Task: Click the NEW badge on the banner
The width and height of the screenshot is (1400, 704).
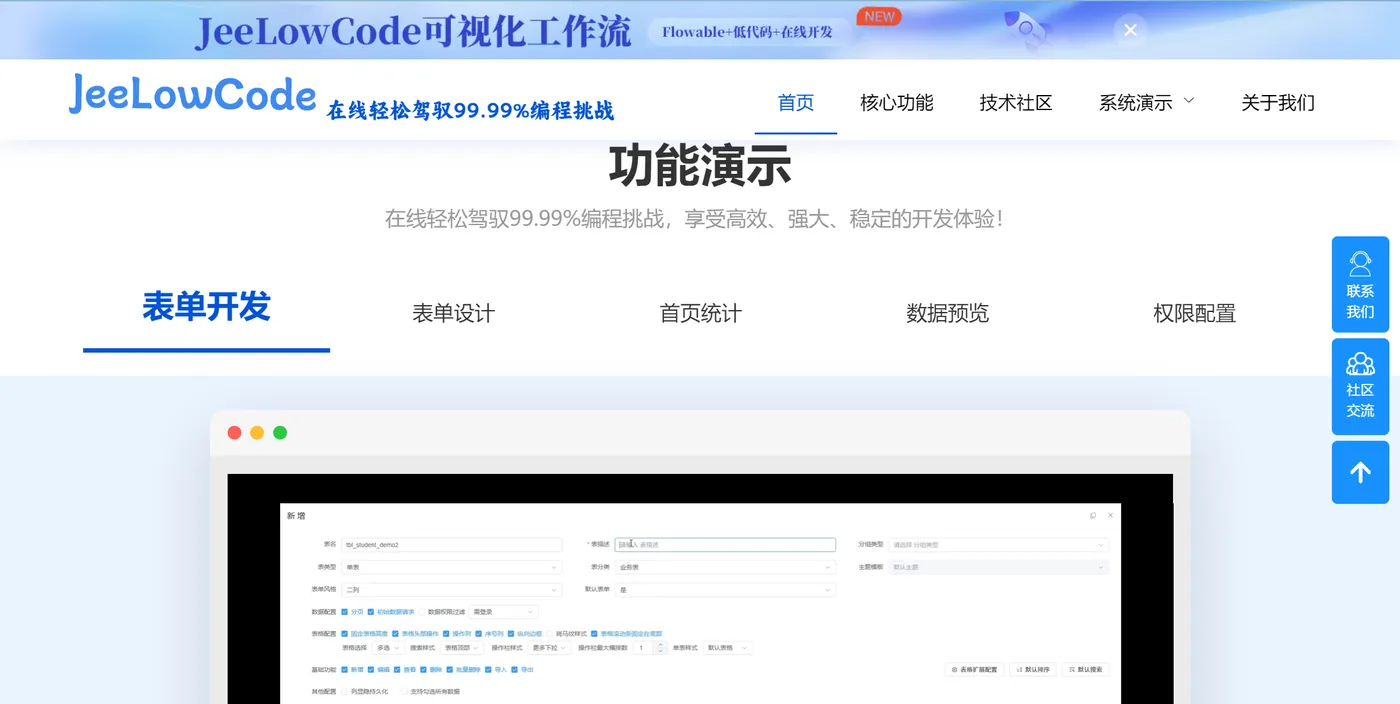Action: [x=879, y=16]
